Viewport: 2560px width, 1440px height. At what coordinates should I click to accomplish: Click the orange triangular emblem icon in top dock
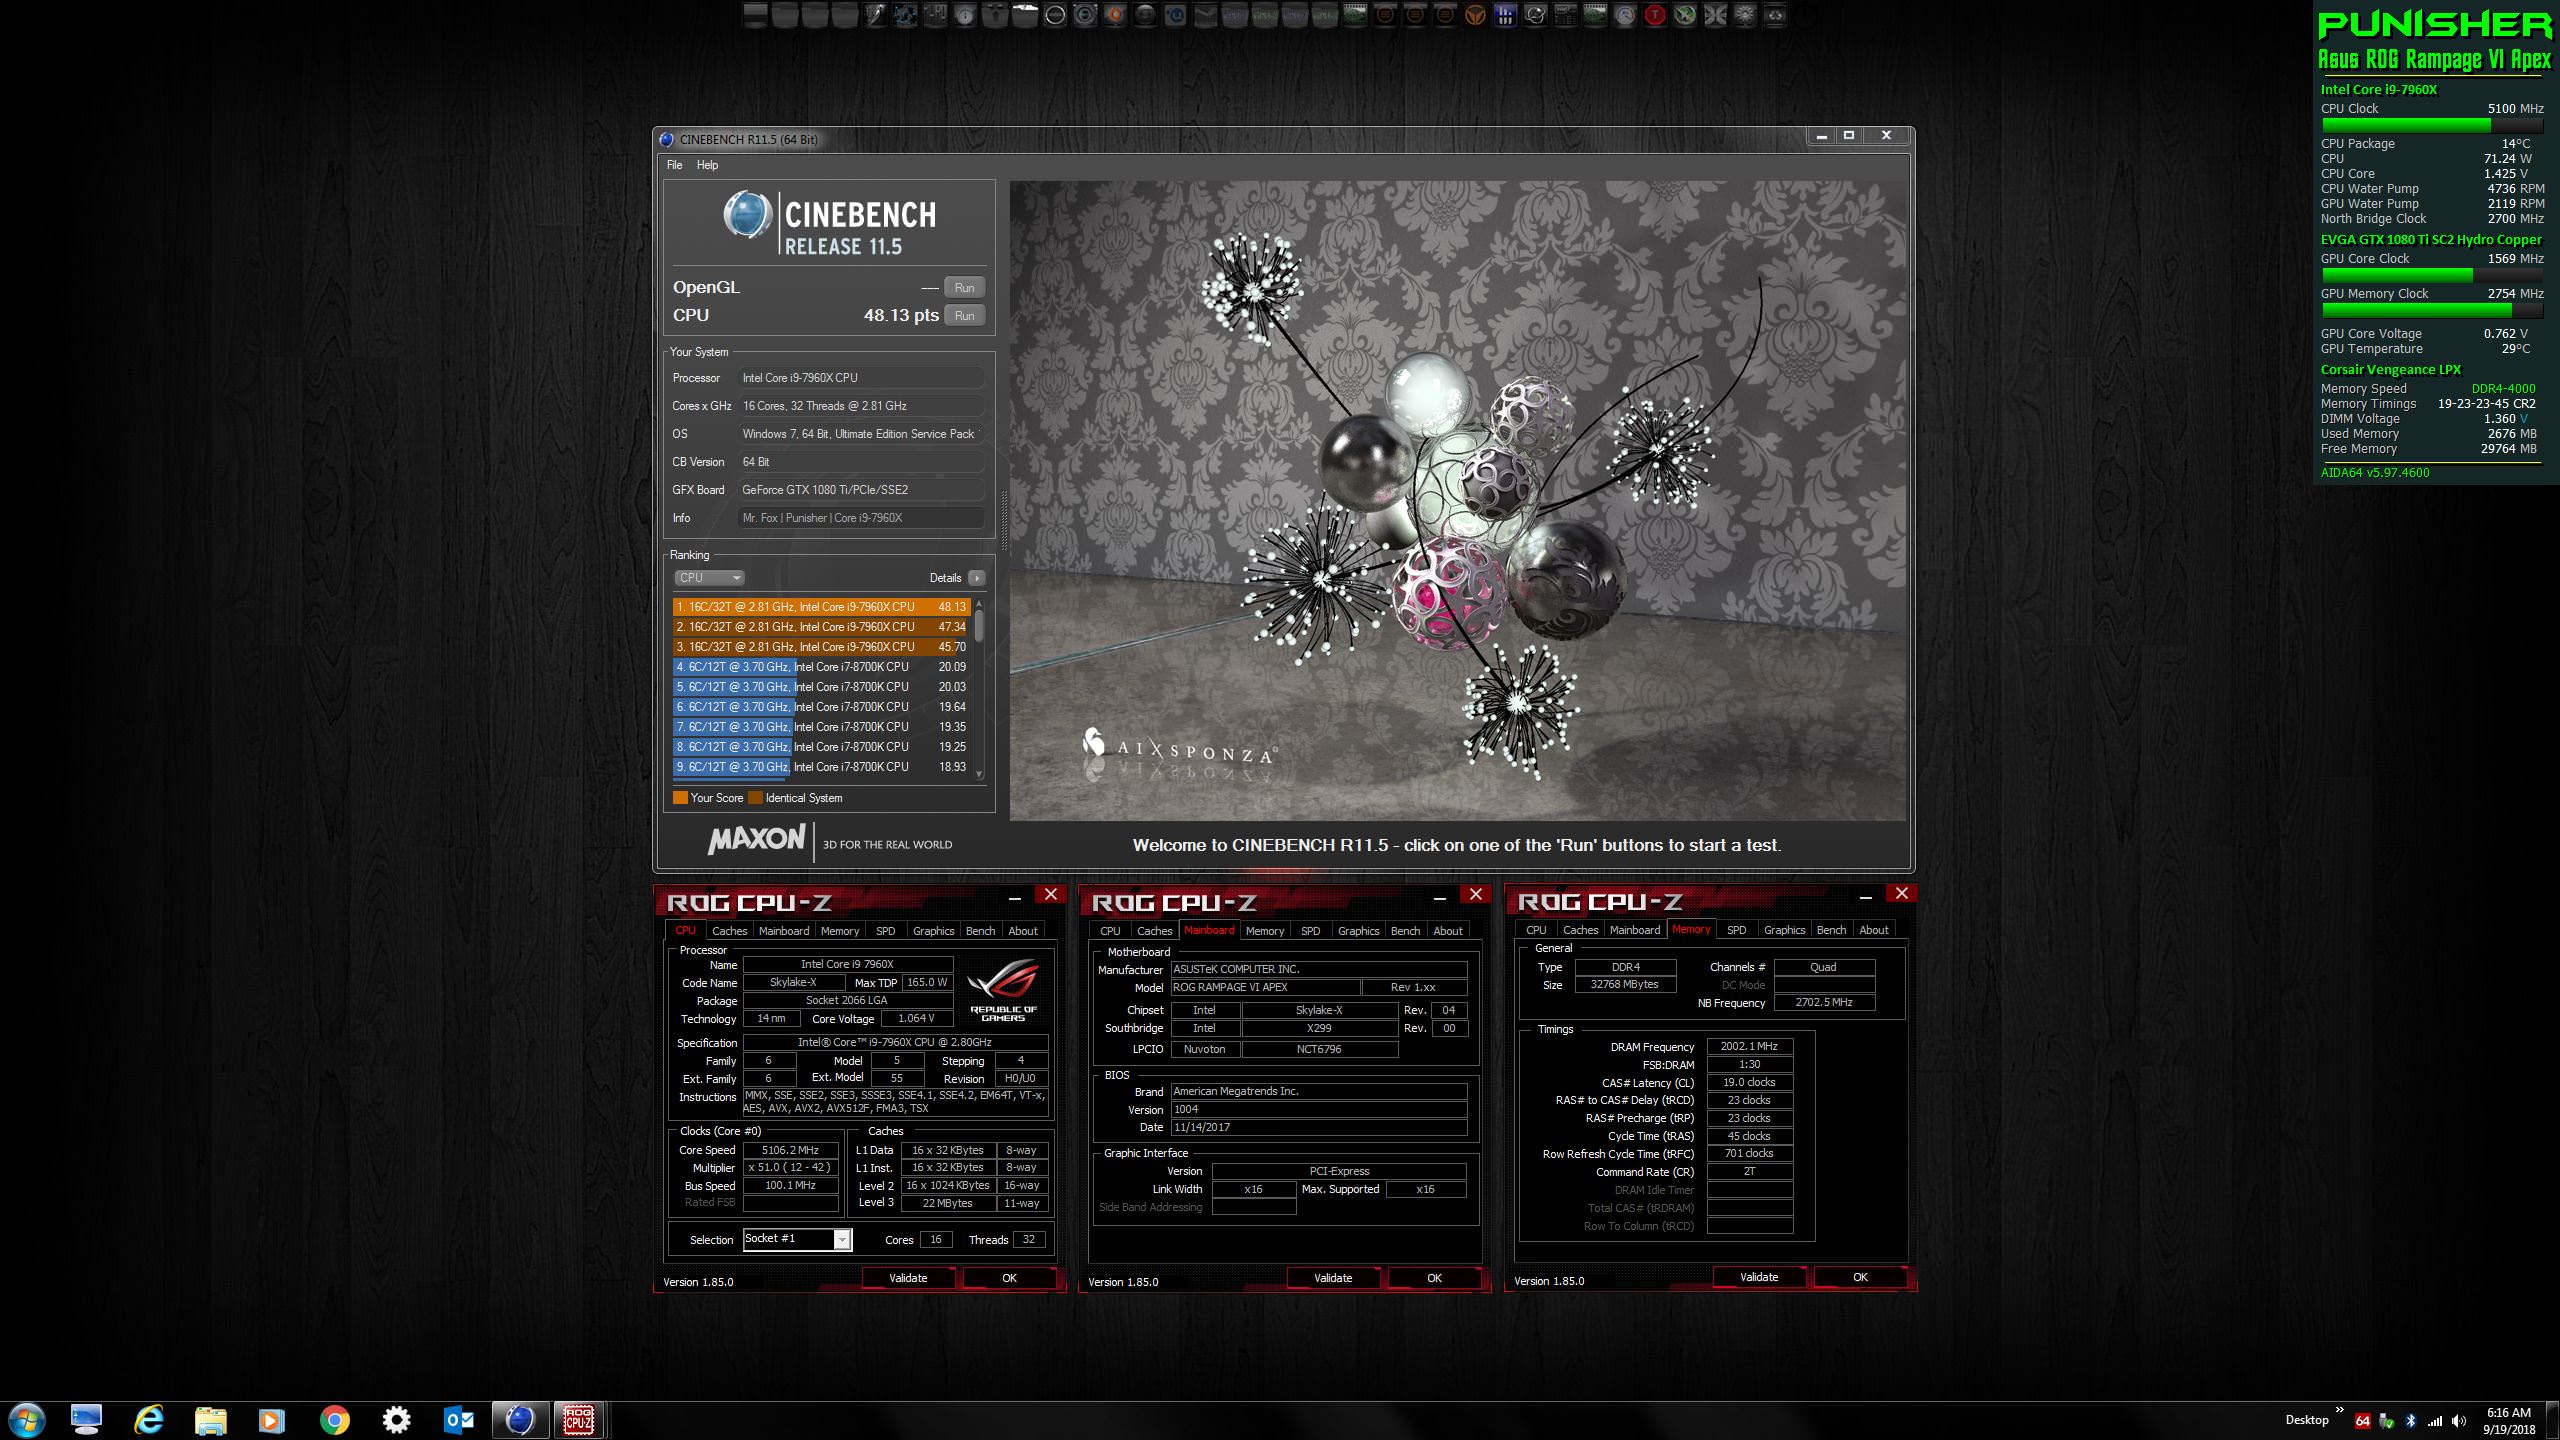[x=1475, y=15]
